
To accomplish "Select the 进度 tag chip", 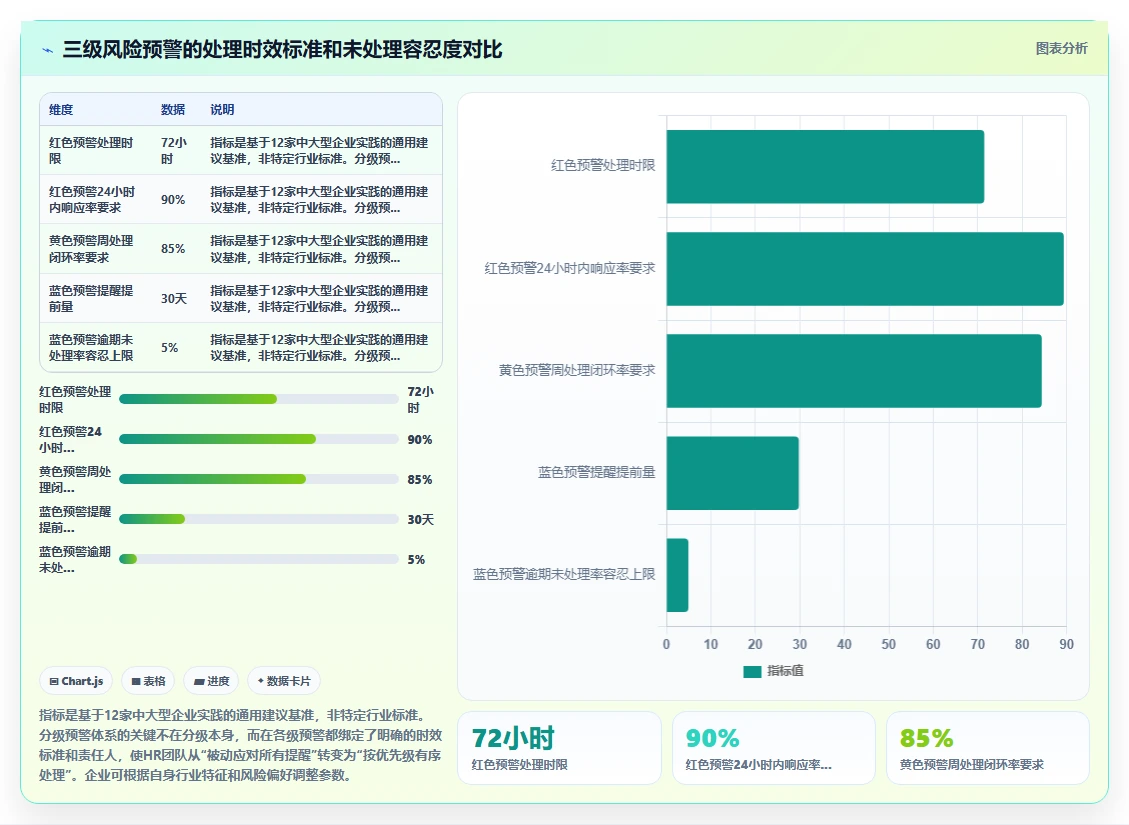I will tap(212, 681).
